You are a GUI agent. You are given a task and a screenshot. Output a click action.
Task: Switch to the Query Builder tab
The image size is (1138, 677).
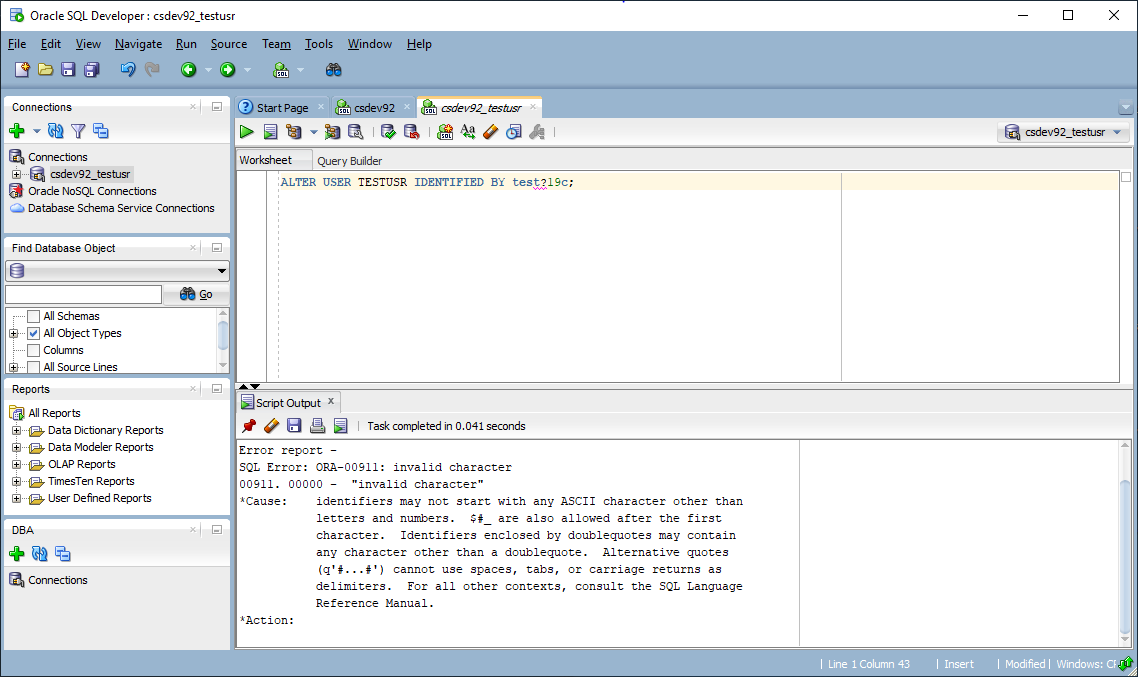[349, 161]
